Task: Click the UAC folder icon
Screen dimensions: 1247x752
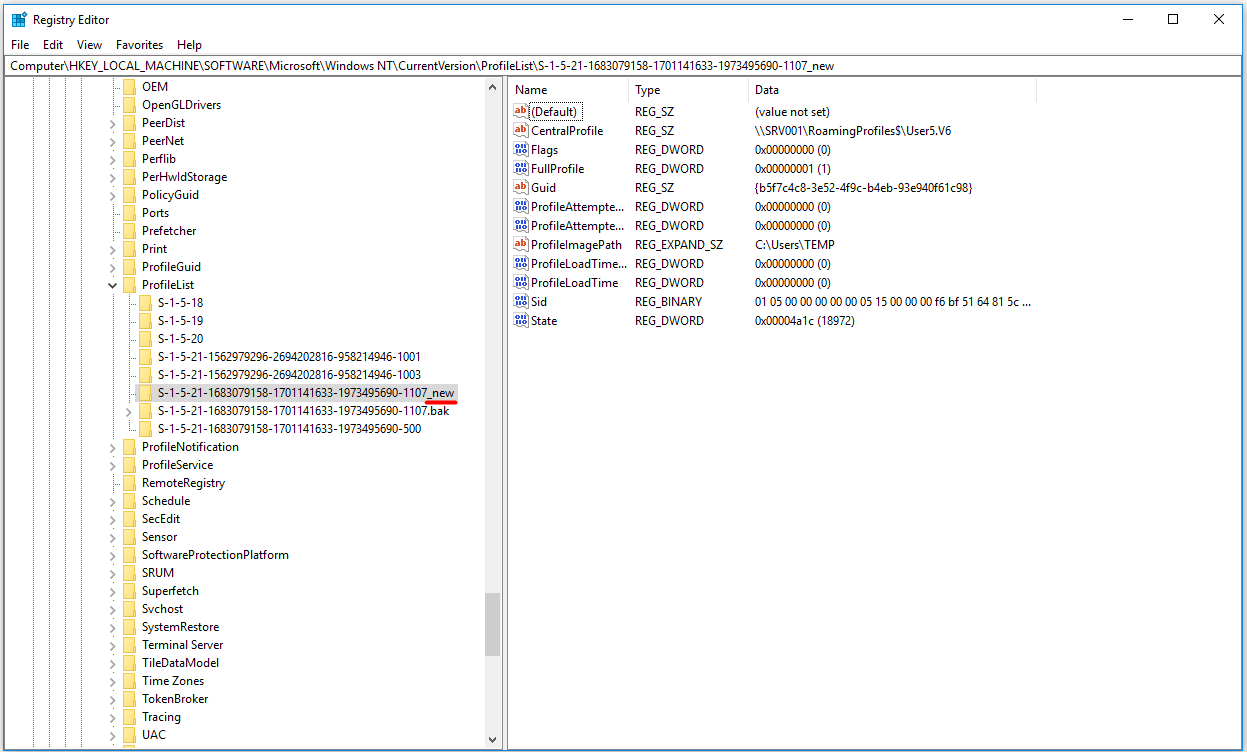Action: tap(129, 735)
